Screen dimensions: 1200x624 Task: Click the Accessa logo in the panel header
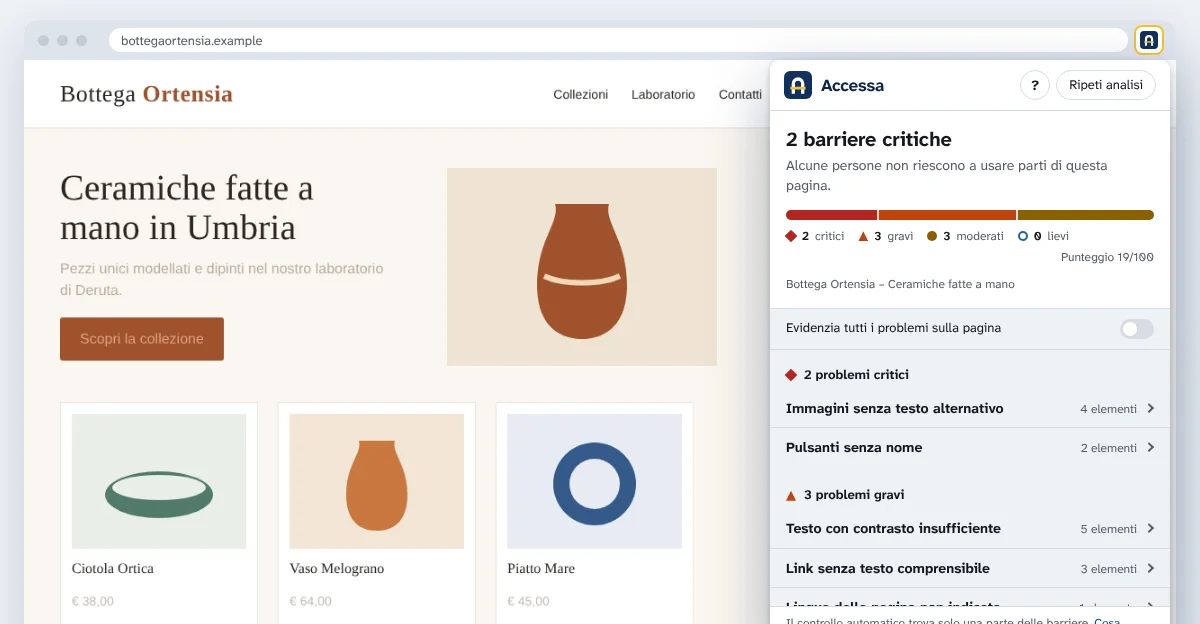(798, 85)
